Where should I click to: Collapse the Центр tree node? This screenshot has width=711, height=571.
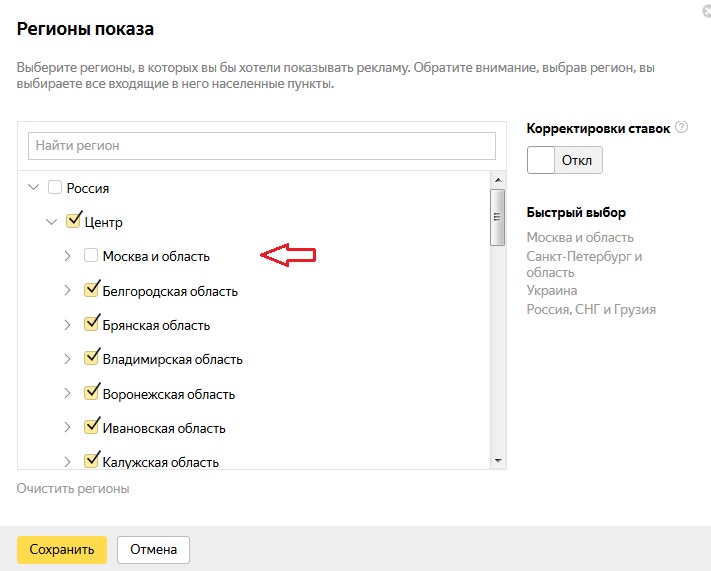click(52, 222)
